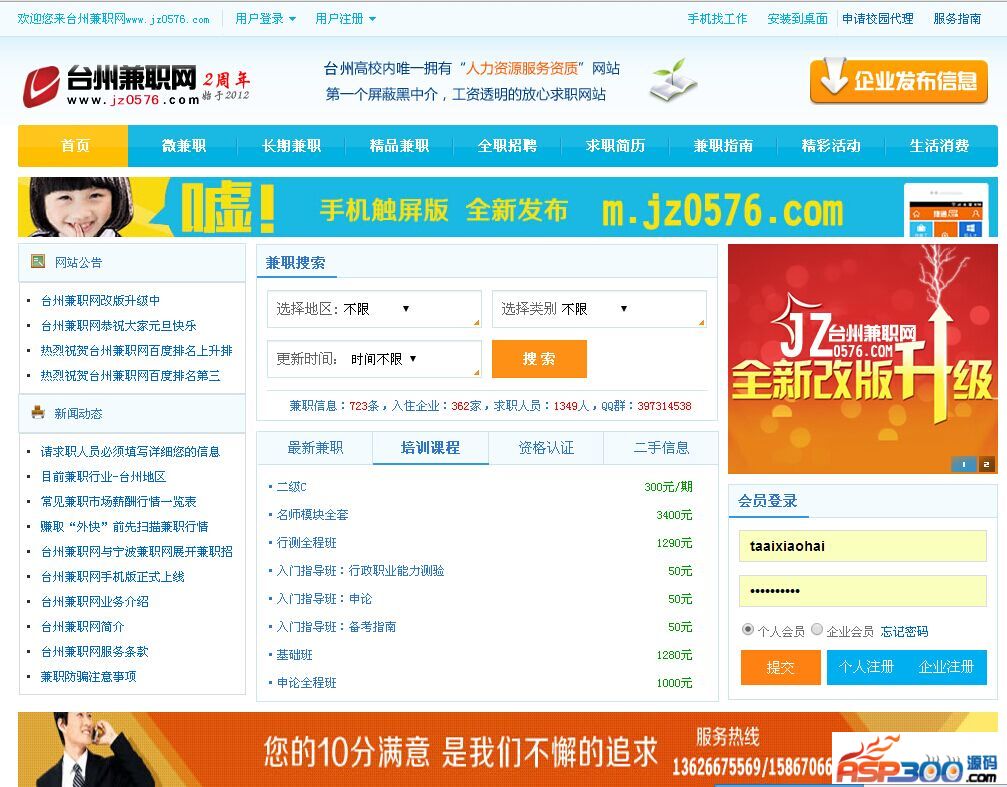1007x787 pixels.
Task: Open 目前兼职行业-台州地区 news
Action: [103, 477]
